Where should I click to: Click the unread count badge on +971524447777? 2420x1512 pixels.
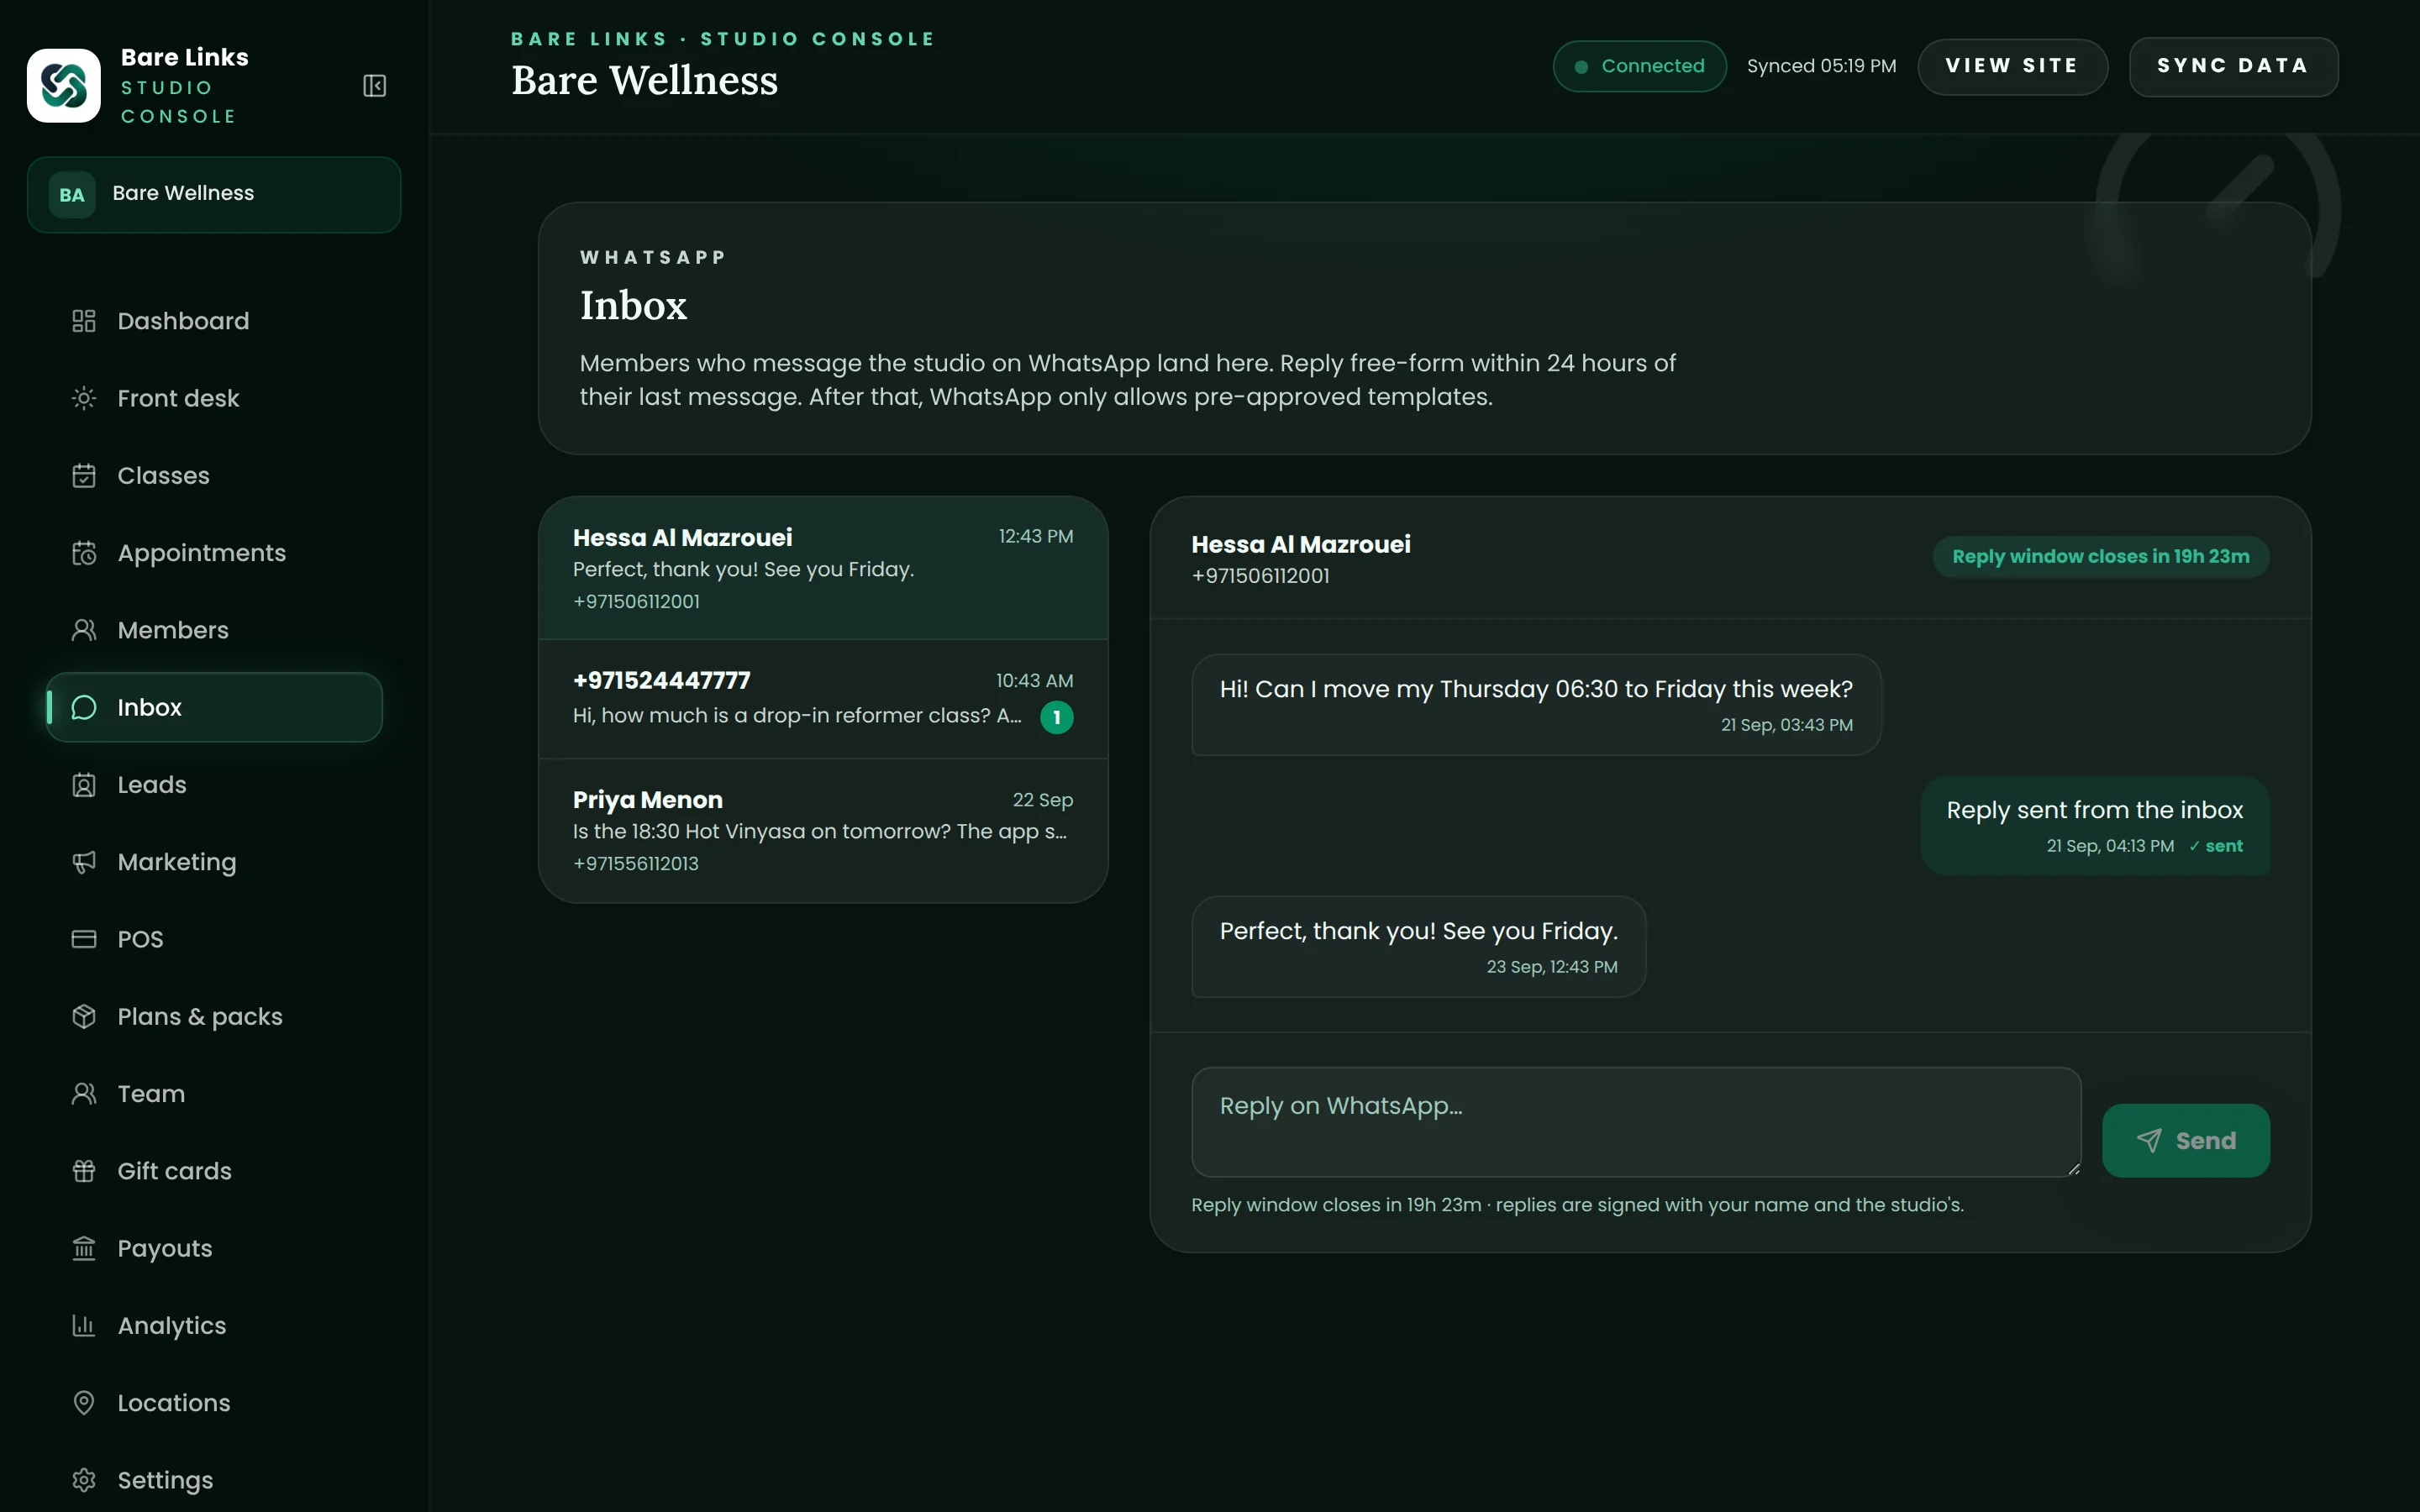coord(1057,717)
